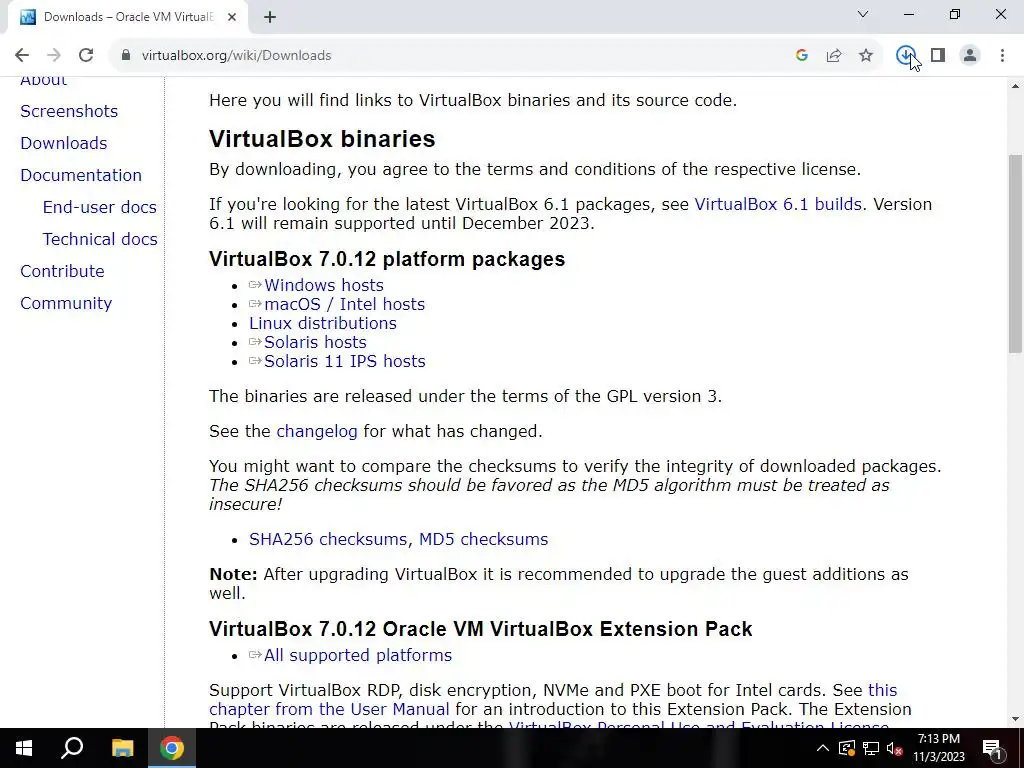Bookmark this page with the star icon
The width and height of the screenshot is (1024, 768).
pos(866,56)
